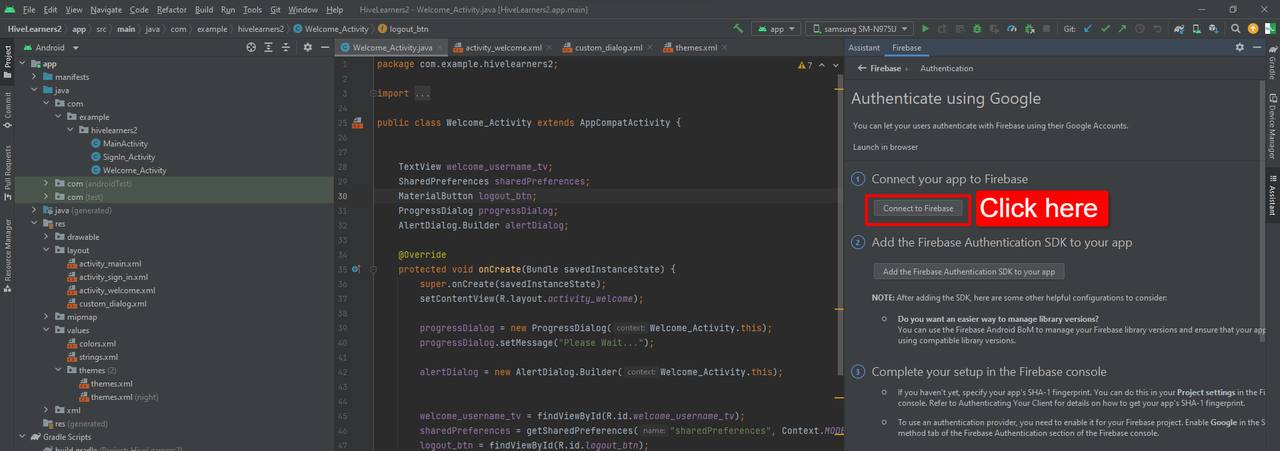Open the 'app' run configuration dropdown
This screenshot has width=1280, height=451.
coord(776,29)
